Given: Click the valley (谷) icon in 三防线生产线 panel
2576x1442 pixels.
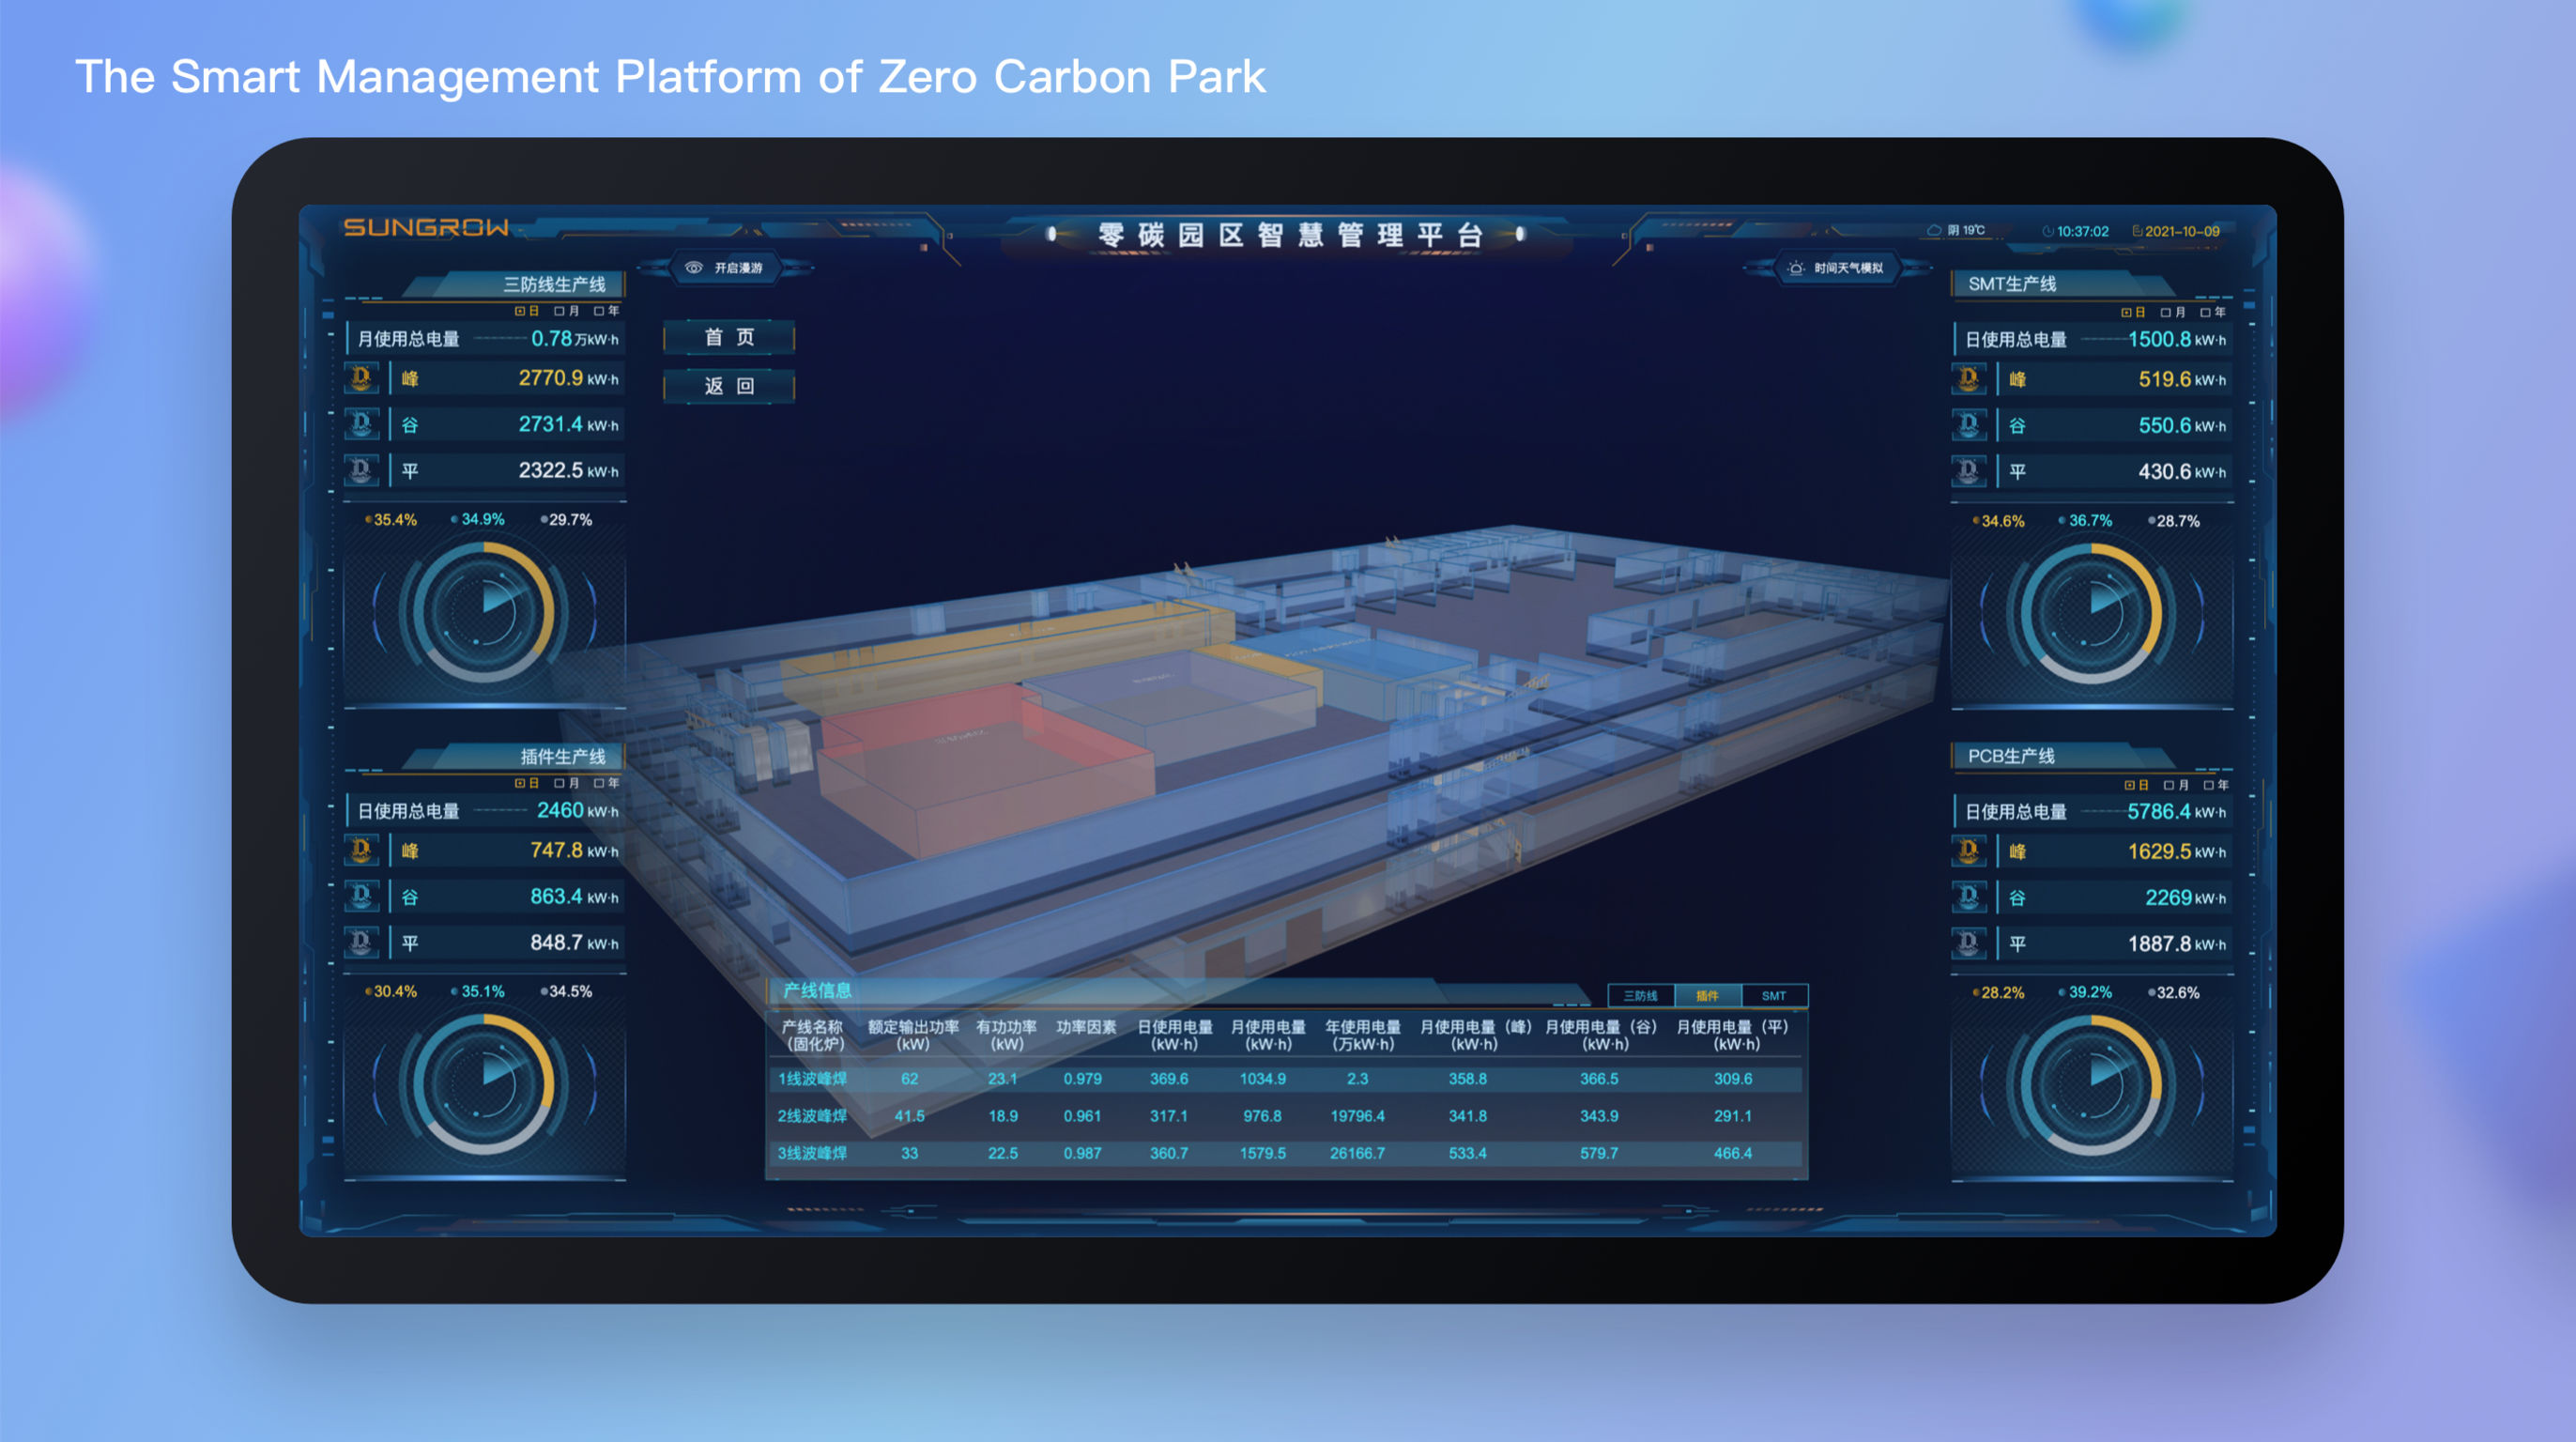Looking at the screenshot, I should tap(362, 423).
